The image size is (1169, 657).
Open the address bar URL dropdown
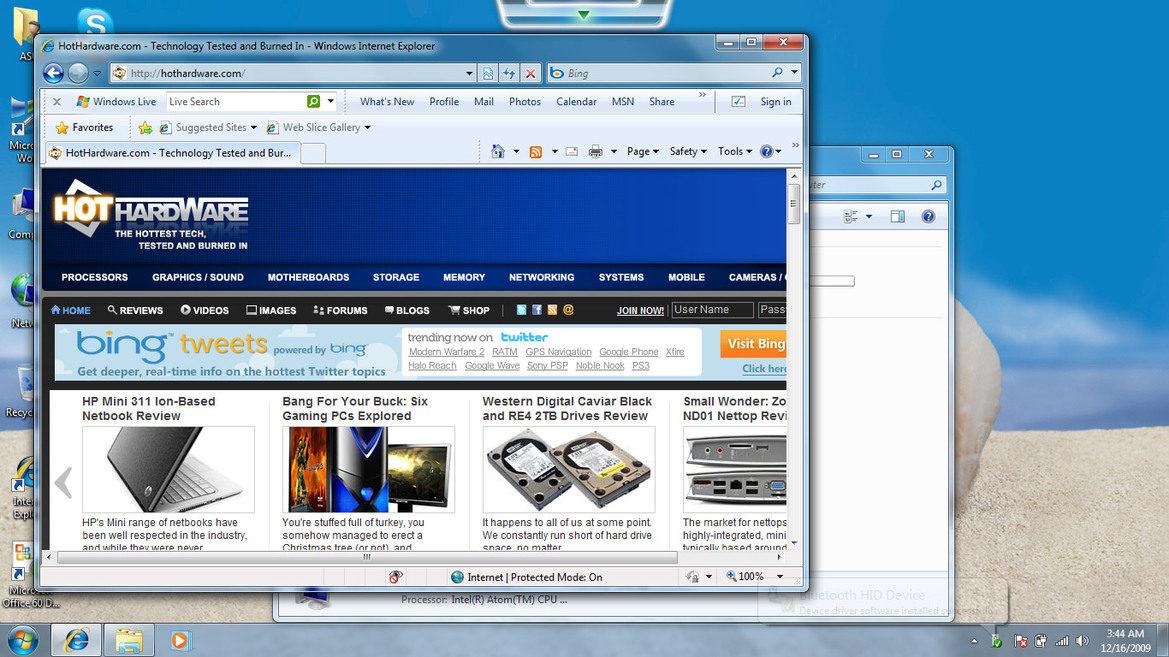pyautogui.click(x=469, y=73)
